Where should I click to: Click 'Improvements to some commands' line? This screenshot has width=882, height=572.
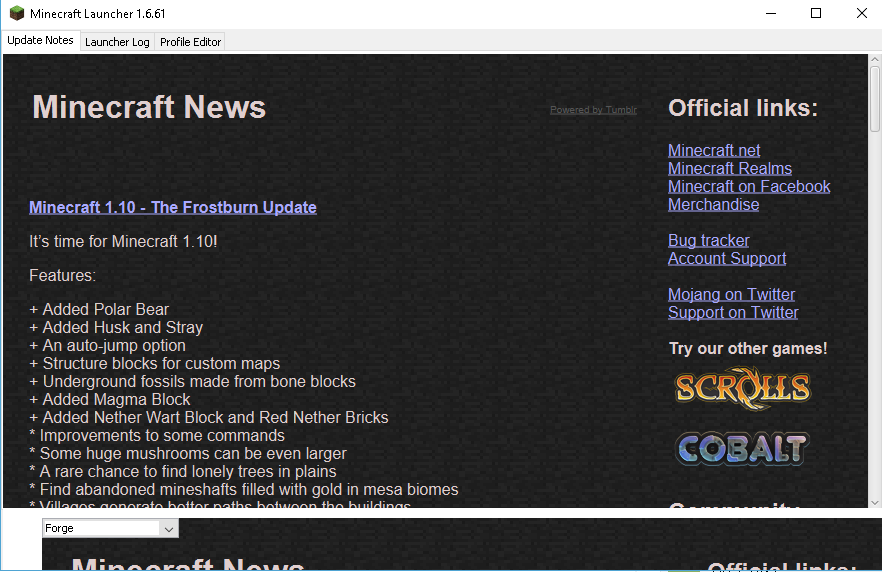click(157, 435)
